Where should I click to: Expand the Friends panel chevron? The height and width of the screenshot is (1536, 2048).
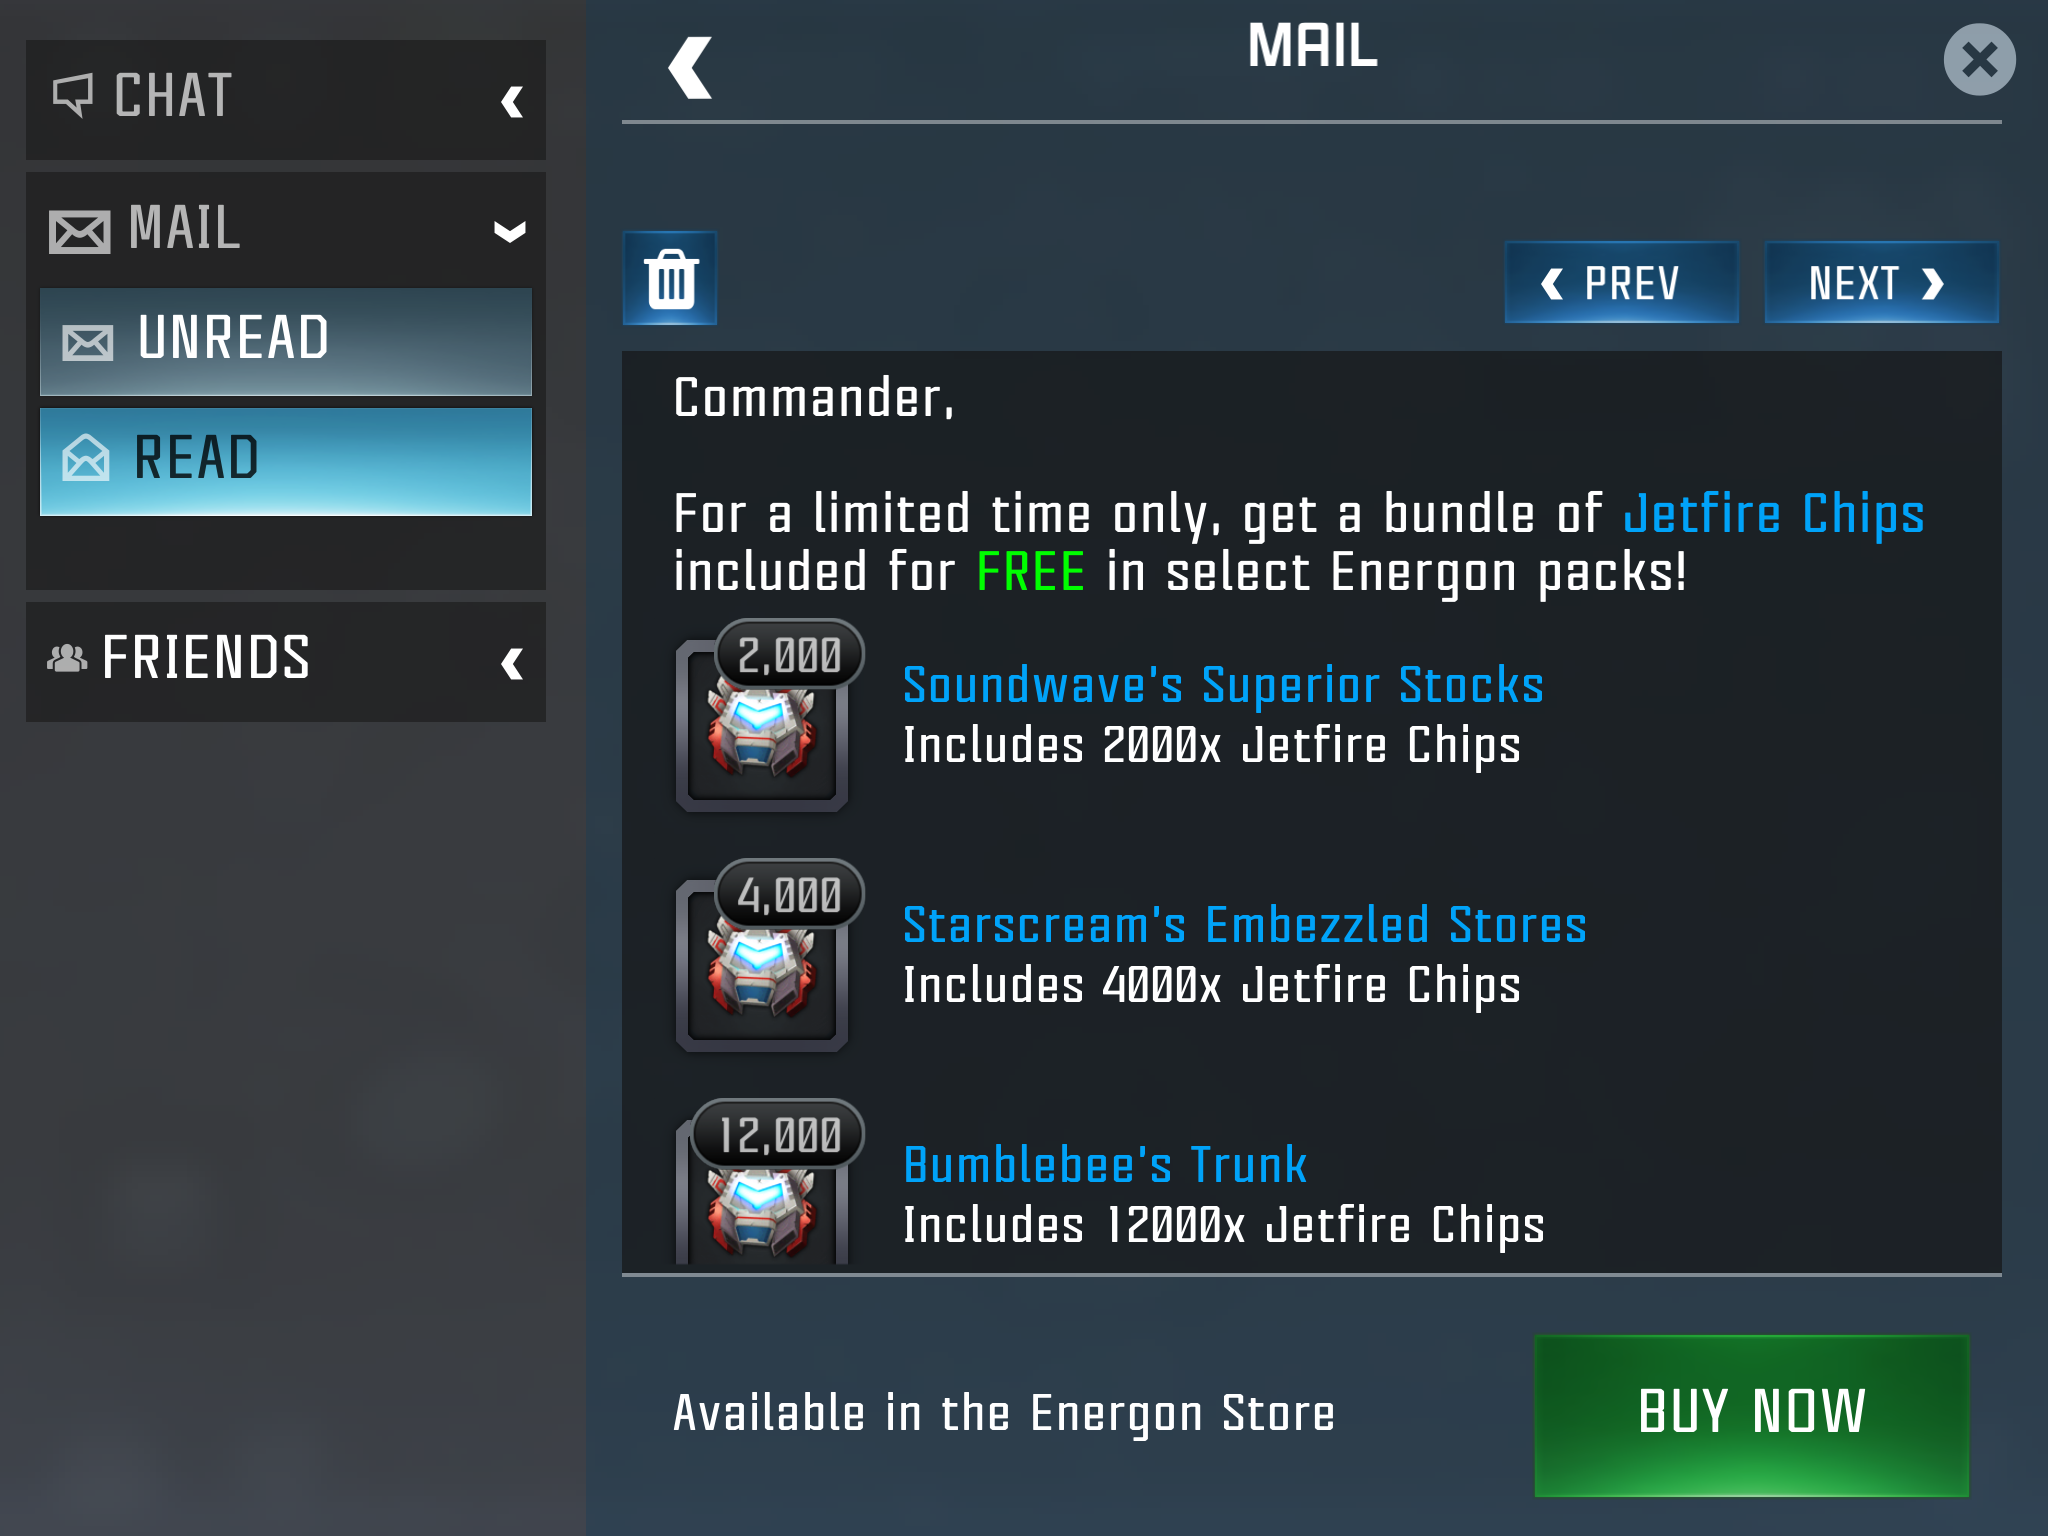[512, 663]
